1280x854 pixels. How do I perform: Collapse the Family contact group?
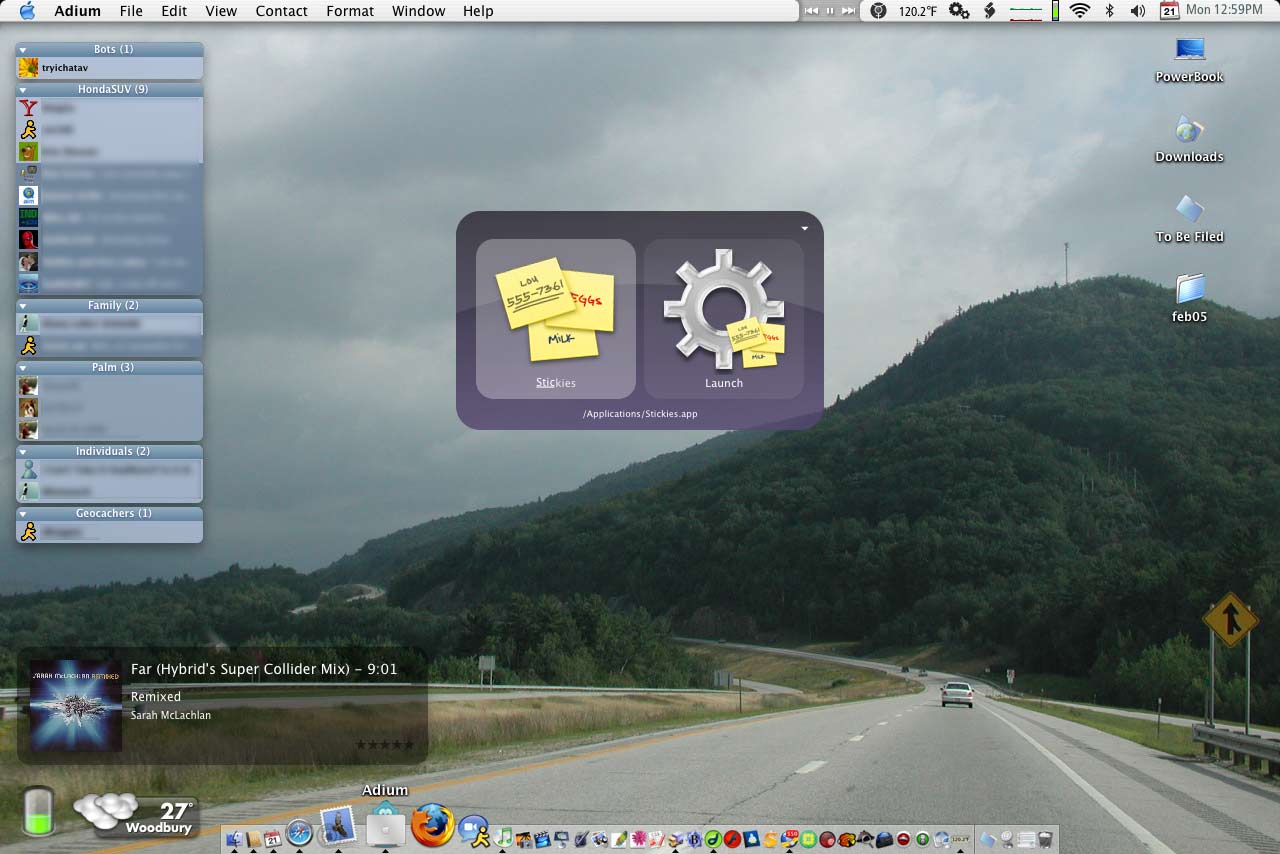point(23,305)
